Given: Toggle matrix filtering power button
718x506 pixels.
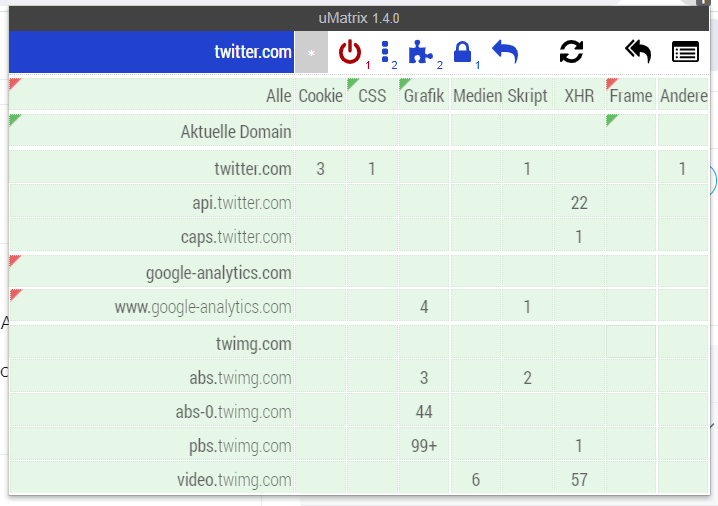Looking at the screenshot, I should tap(350, 52).
